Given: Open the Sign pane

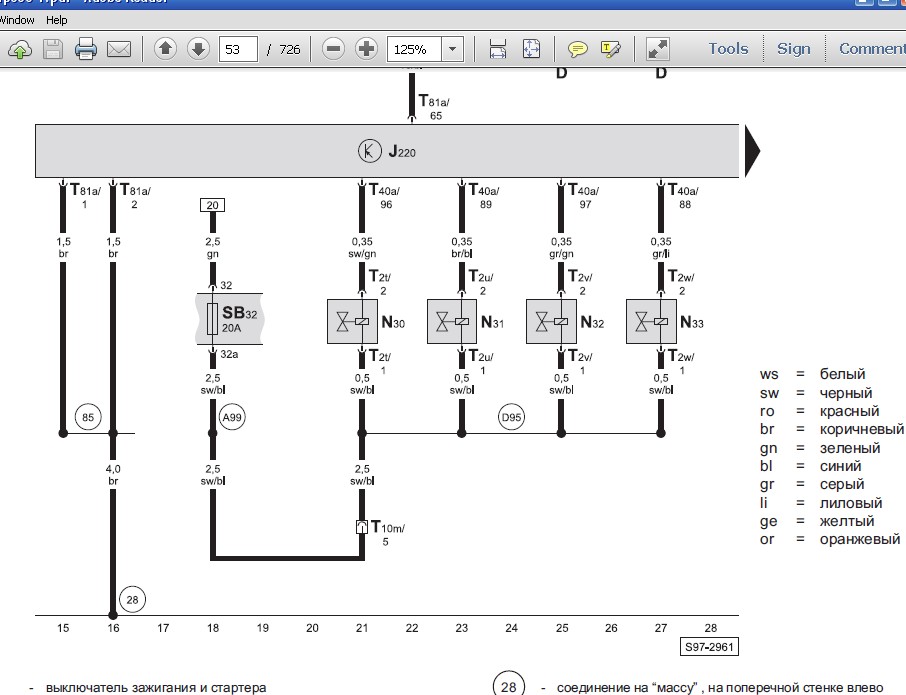Looking at the screenshot, I should pos(793,49).
